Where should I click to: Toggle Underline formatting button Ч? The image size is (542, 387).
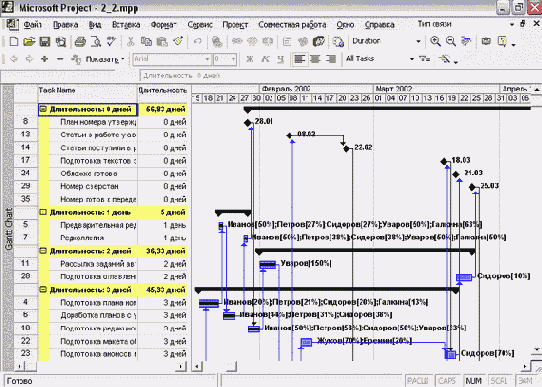281,59
